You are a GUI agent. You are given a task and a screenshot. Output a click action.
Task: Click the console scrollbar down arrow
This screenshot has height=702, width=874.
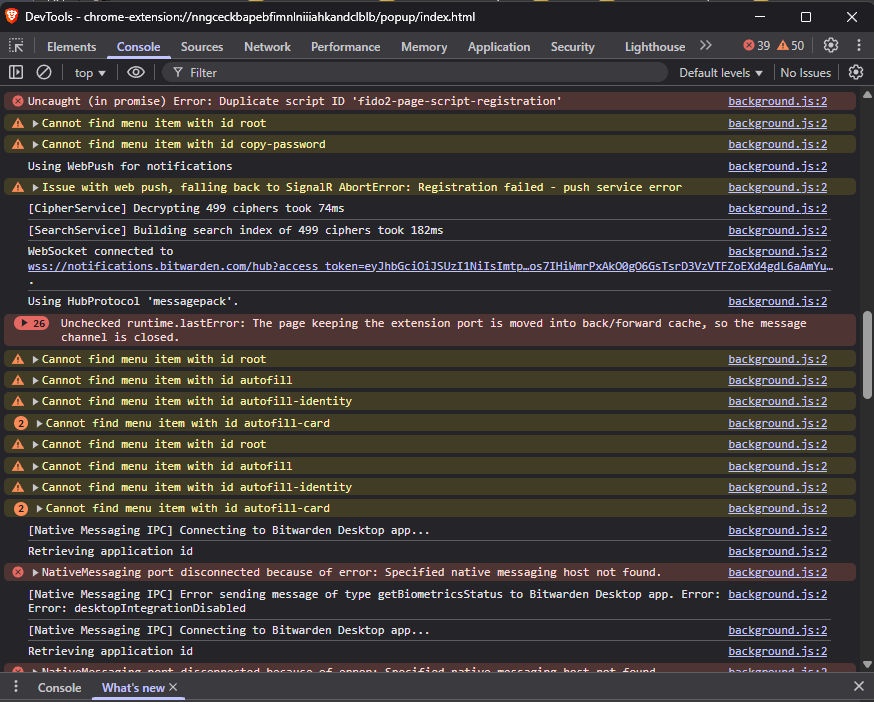(x=867, y=664)
